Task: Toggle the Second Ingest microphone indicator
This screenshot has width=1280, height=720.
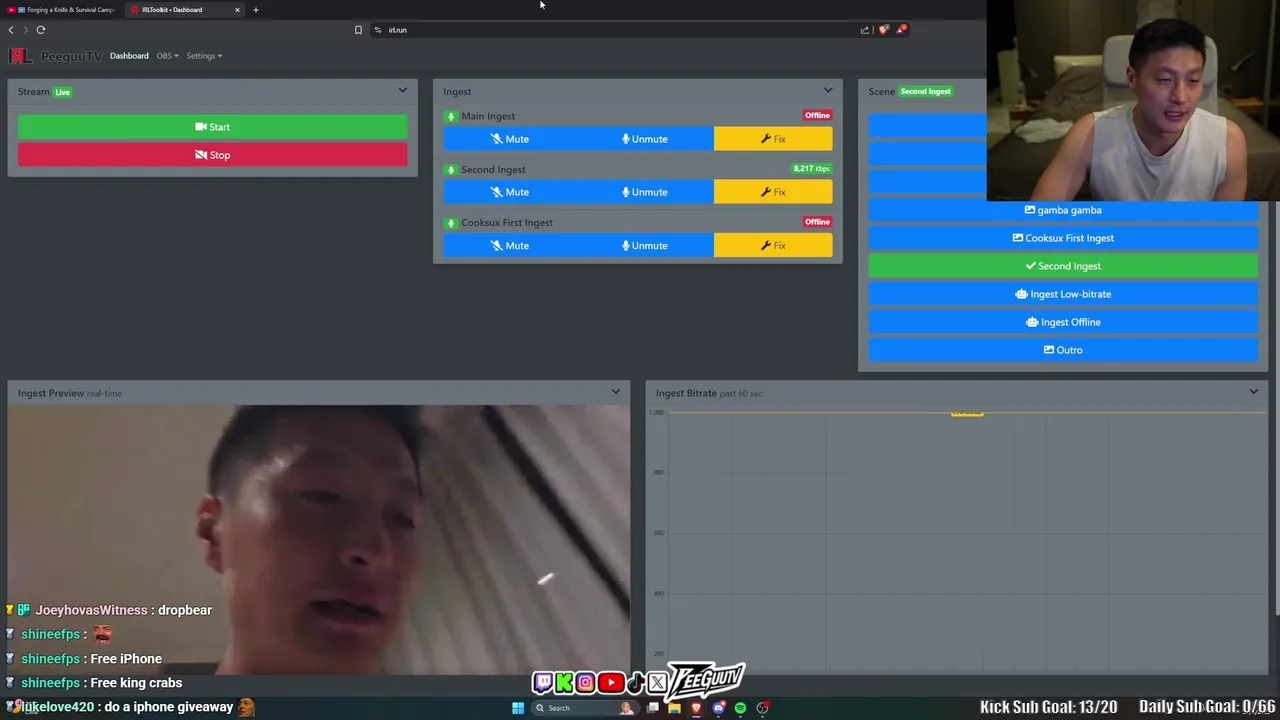Action: 451,170
